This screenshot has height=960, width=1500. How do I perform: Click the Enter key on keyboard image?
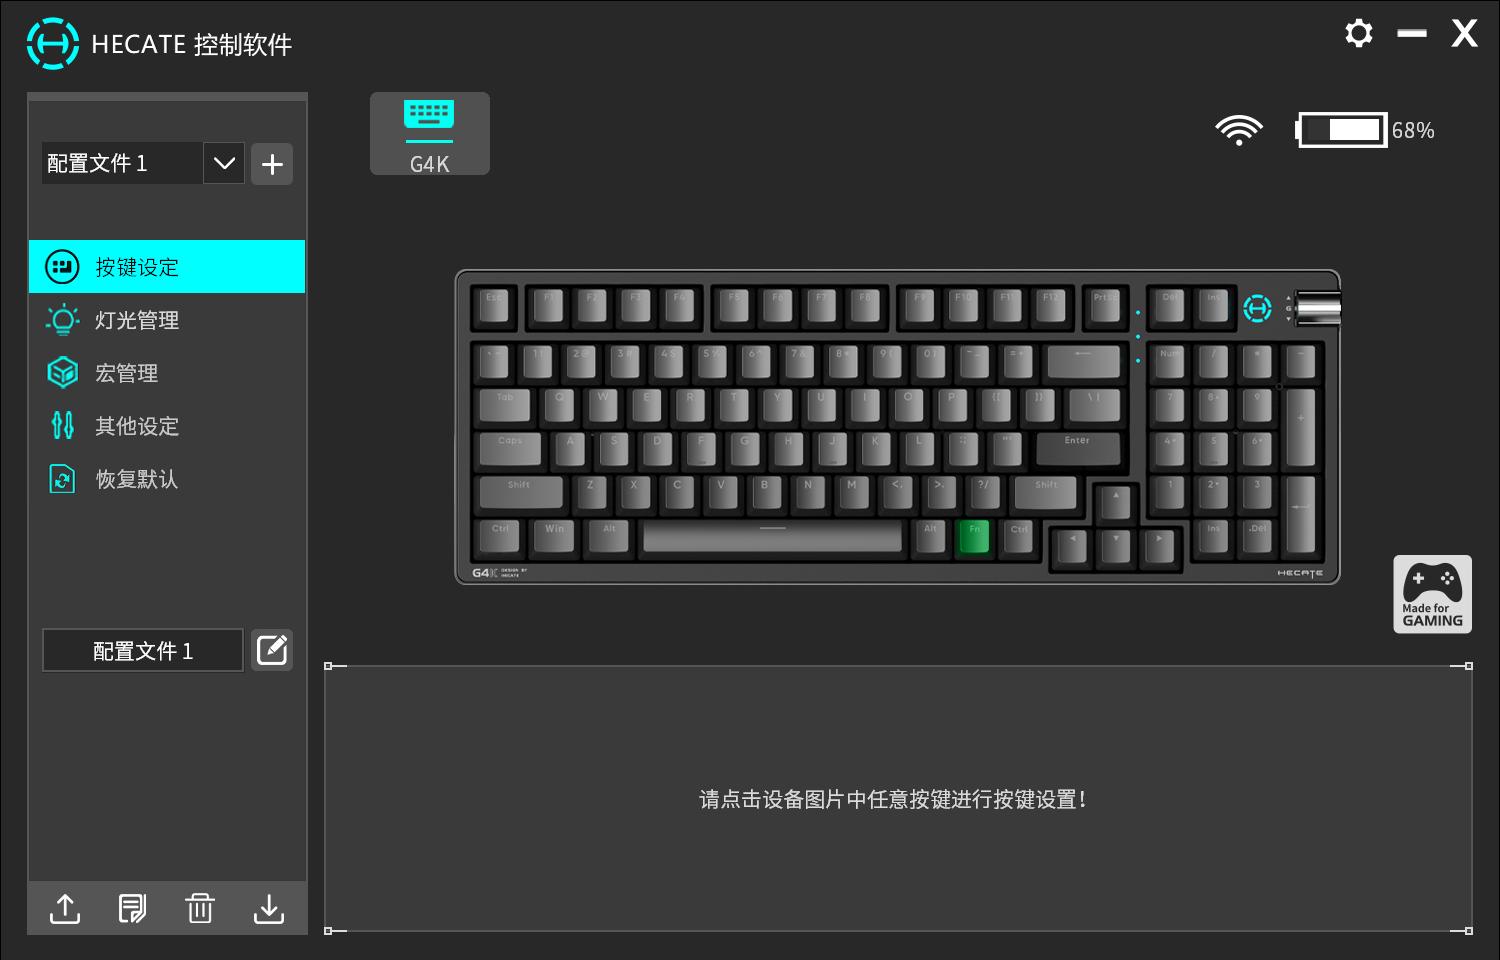tap(1078, 450)
